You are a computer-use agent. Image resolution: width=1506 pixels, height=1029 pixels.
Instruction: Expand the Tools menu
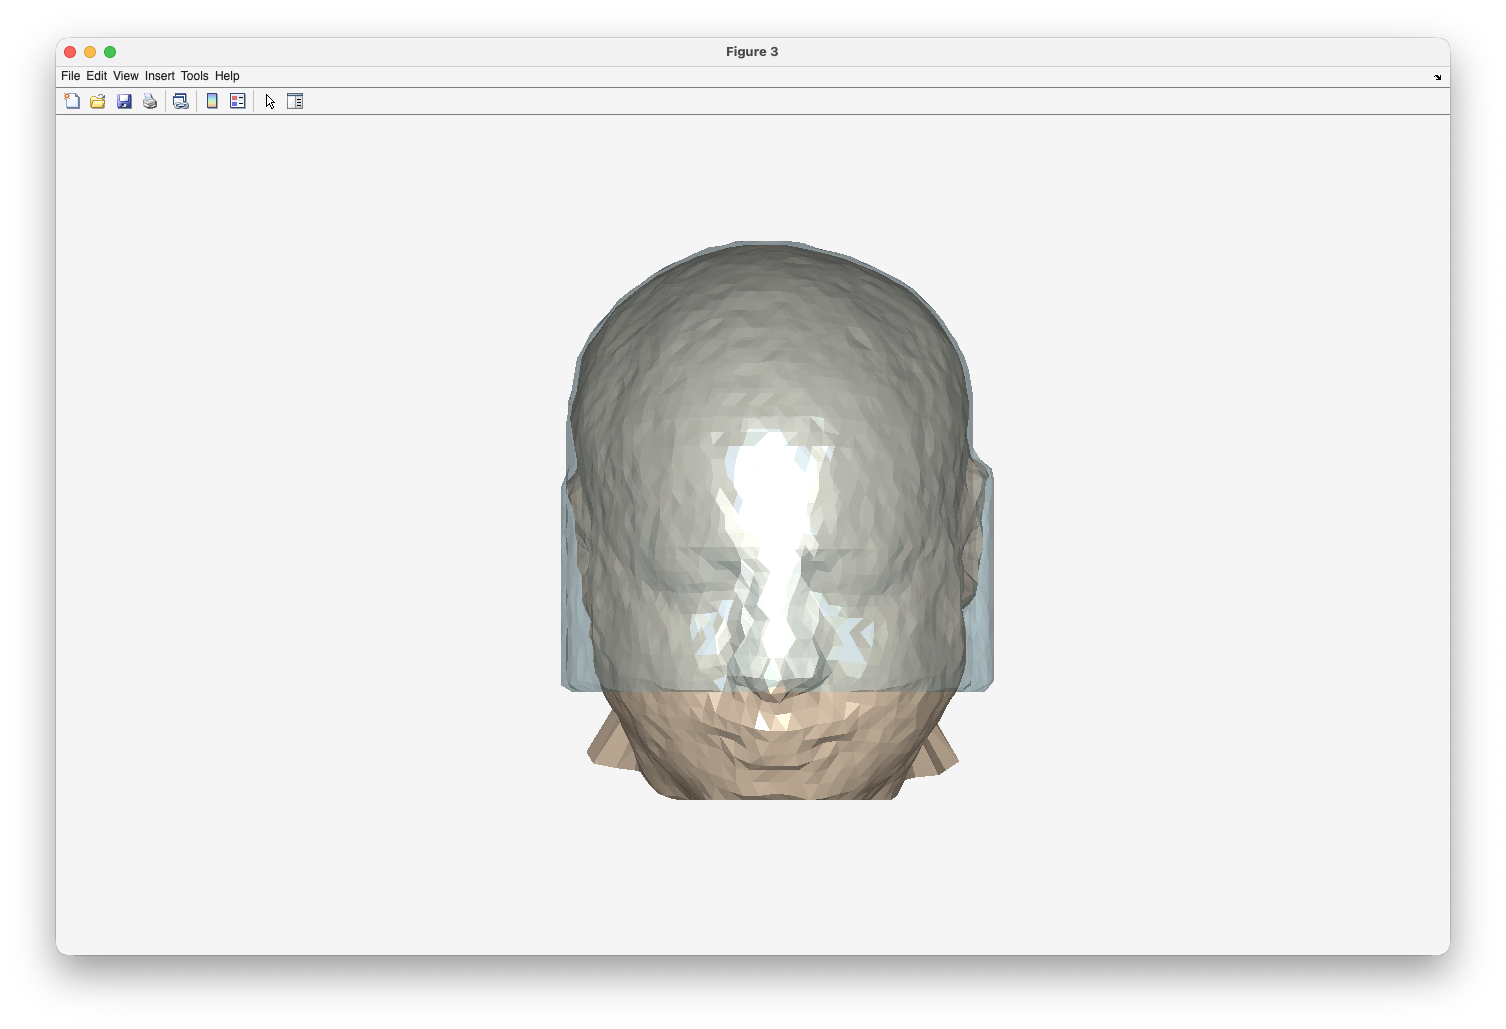[194, 76]
